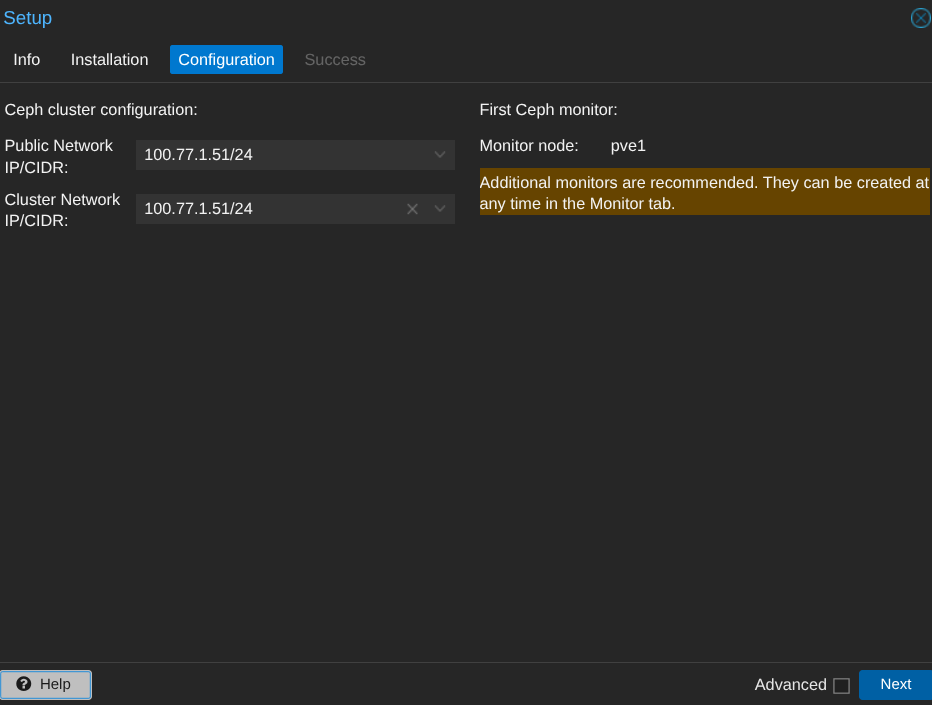932x705 pixels.
Task: Switch to the Info tab
Action: click(27, 60)
